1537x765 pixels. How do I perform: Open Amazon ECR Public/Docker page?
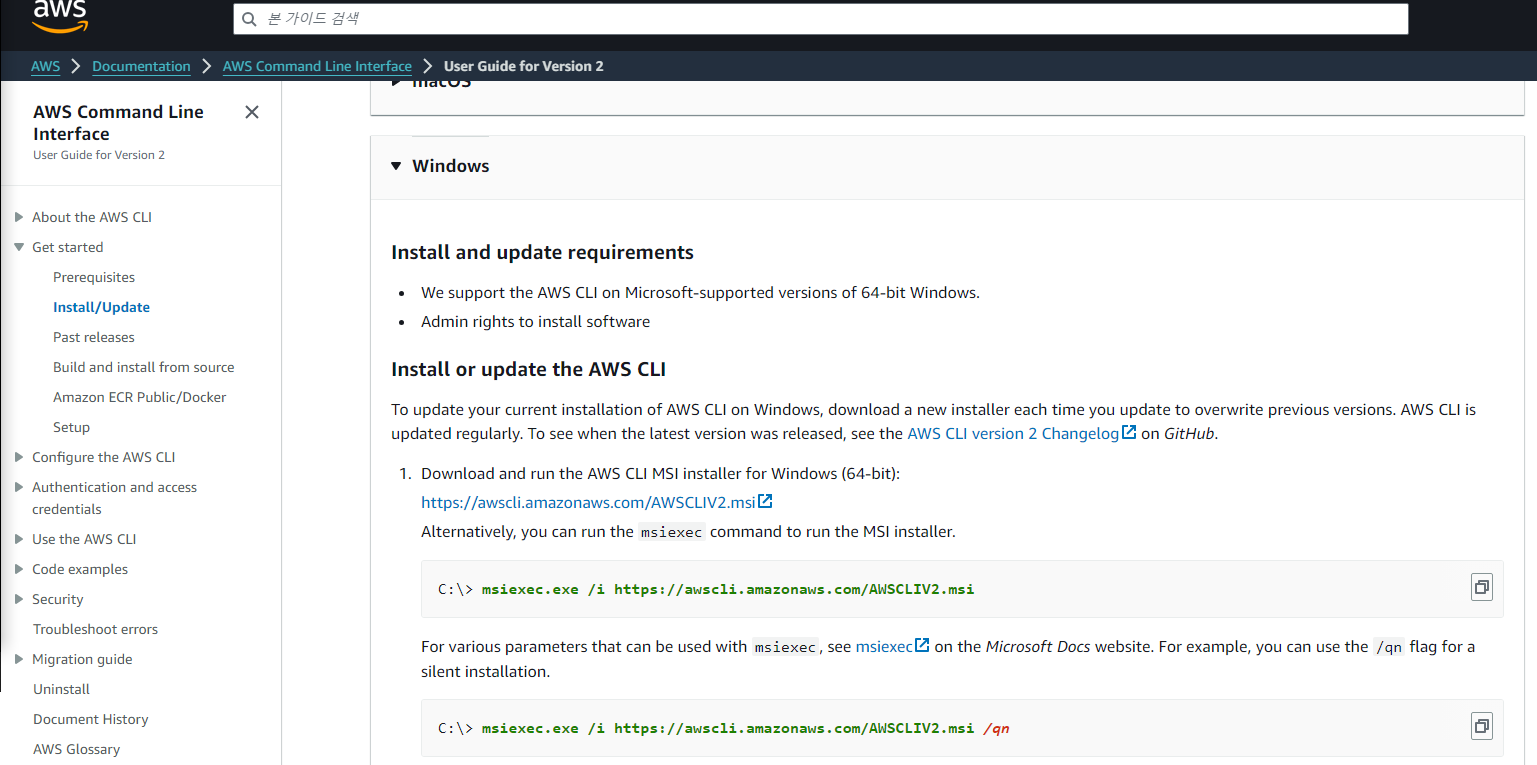coord(140,397)
